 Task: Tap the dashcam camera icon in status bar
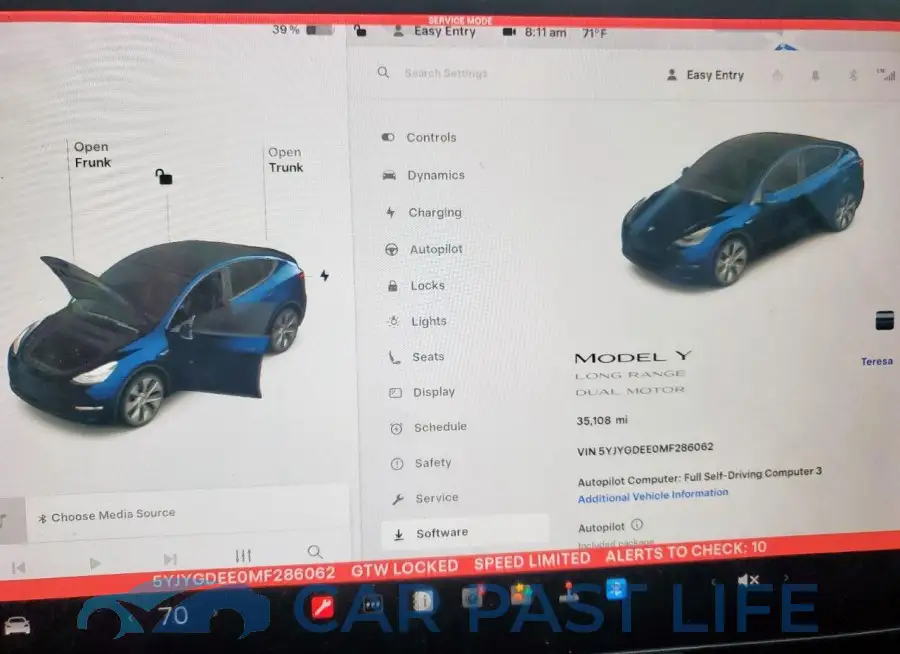[x=509, y=32]
